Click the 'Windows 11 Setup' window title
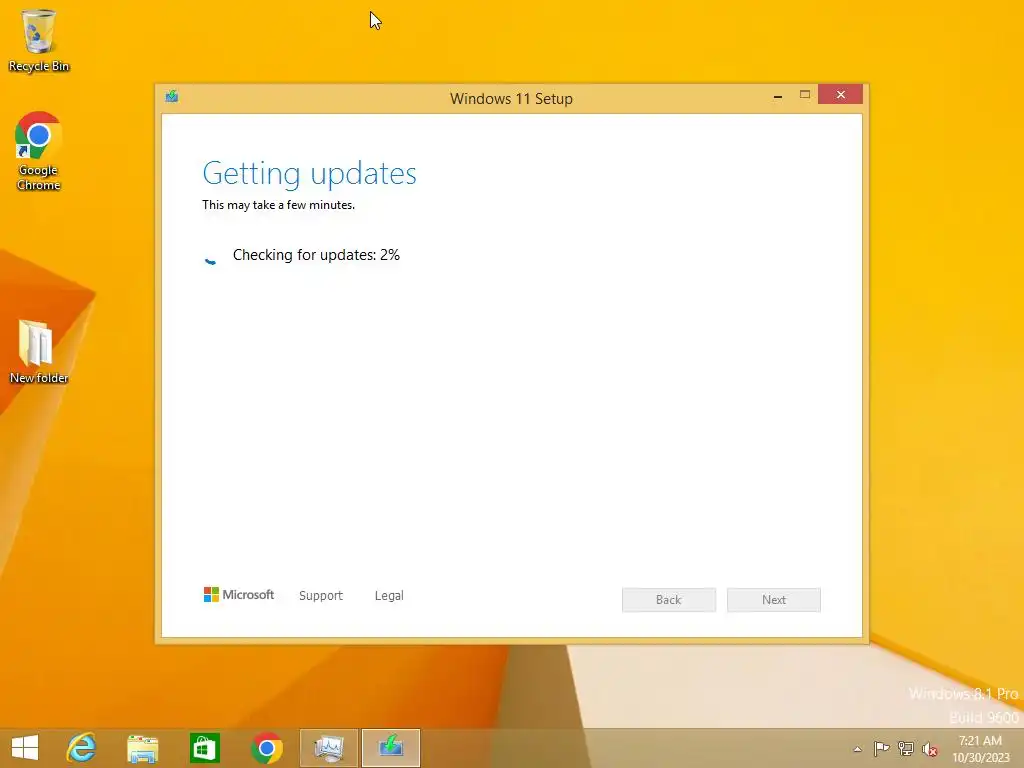Image resolution: width=1024 pixels, height=768 pixels. (511, 99)
